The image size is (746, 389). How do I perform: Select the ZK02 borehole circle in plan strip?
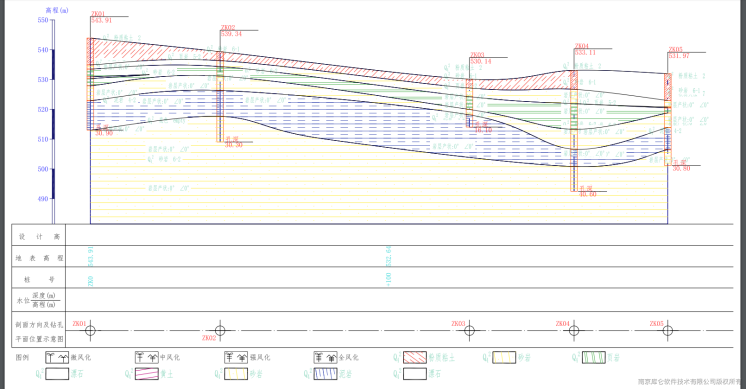click(220, 331)
